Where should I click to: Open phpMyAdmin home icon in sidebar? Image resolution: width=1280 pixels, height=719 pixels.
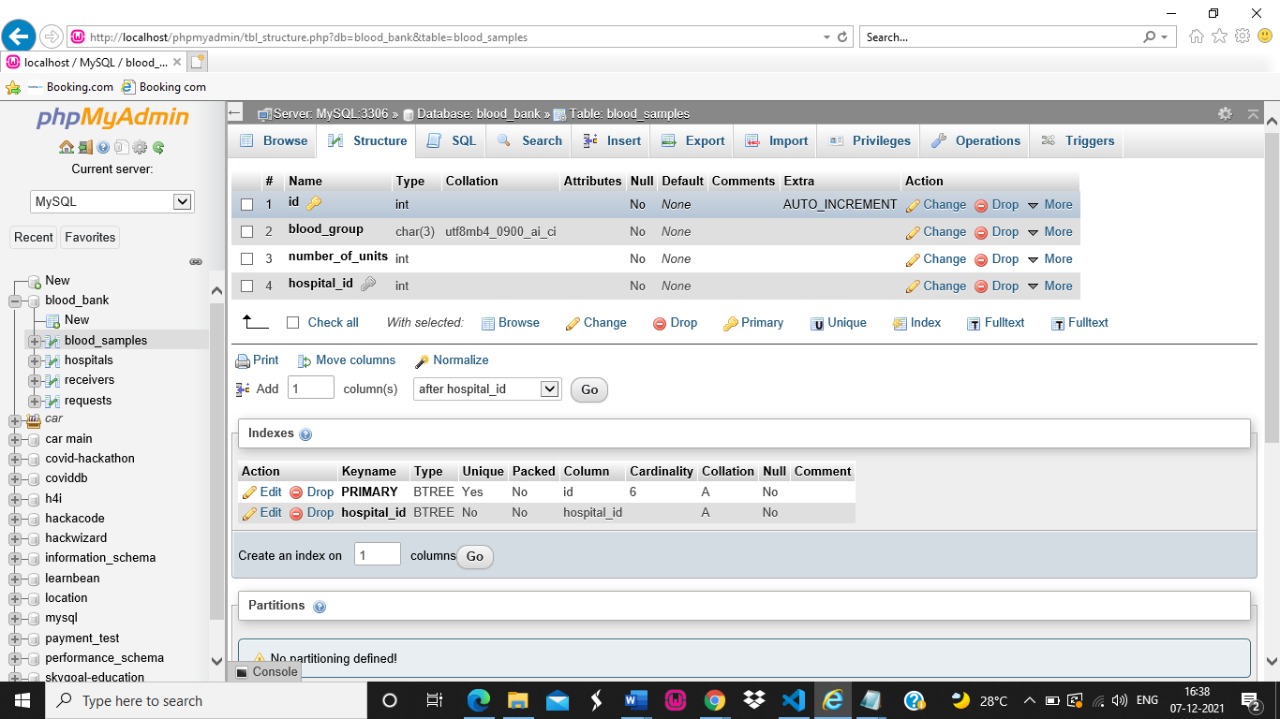point(66,147)
